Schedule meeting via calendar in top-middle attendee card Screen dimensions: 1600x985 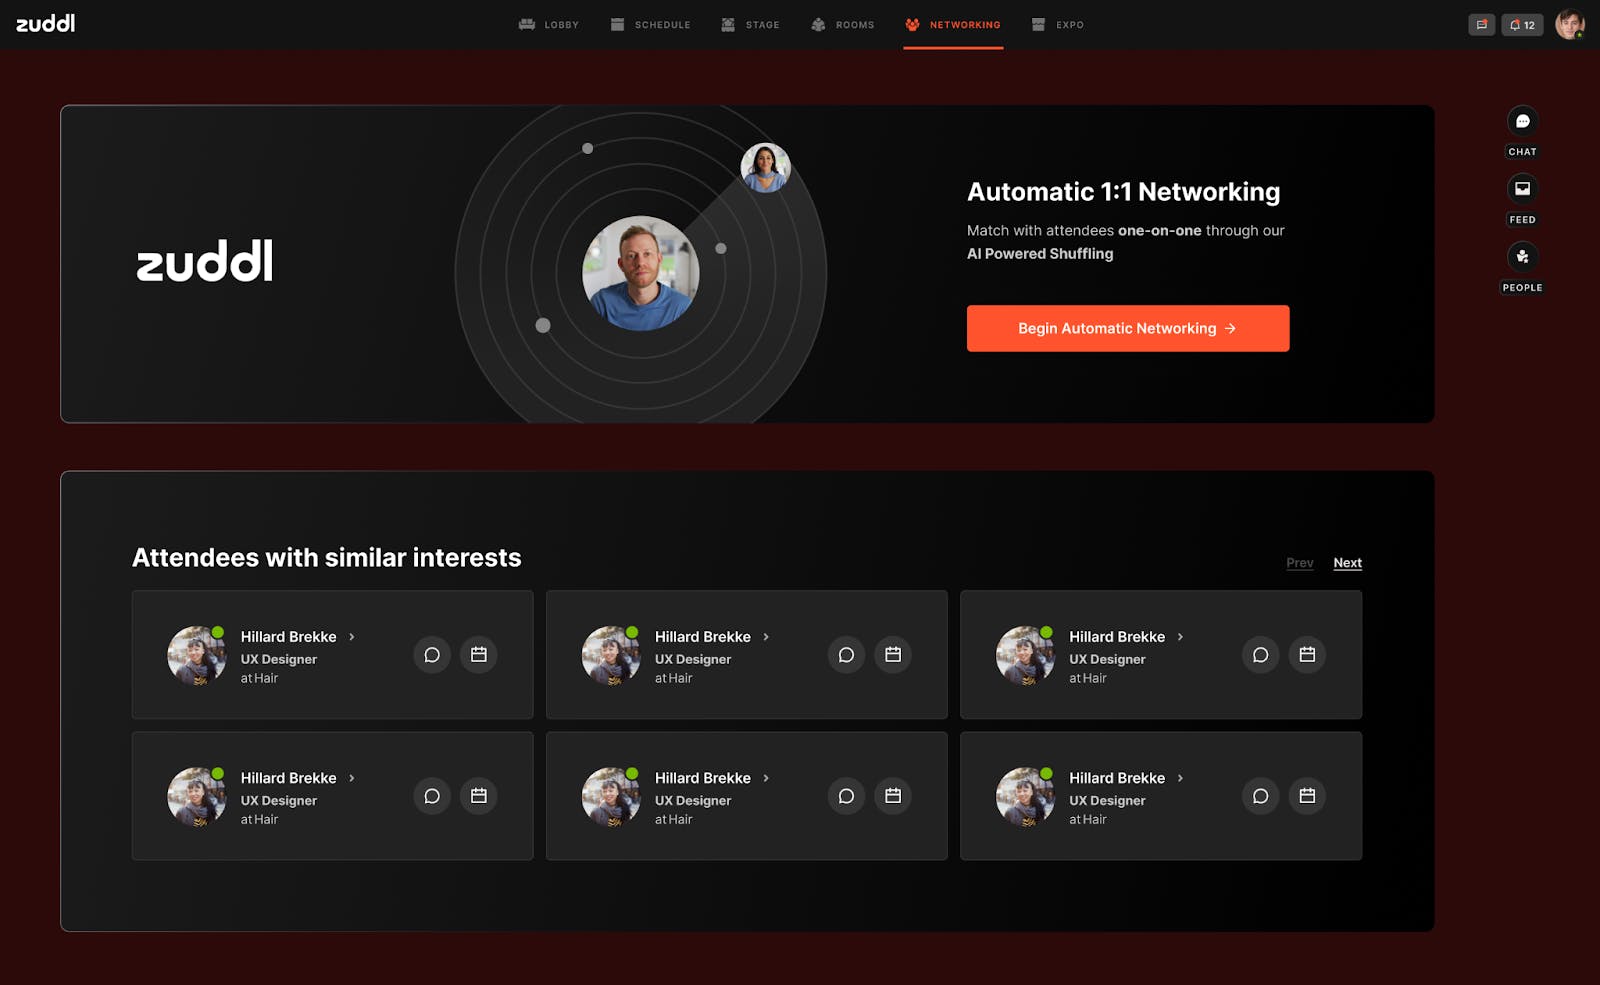(893, 655)
